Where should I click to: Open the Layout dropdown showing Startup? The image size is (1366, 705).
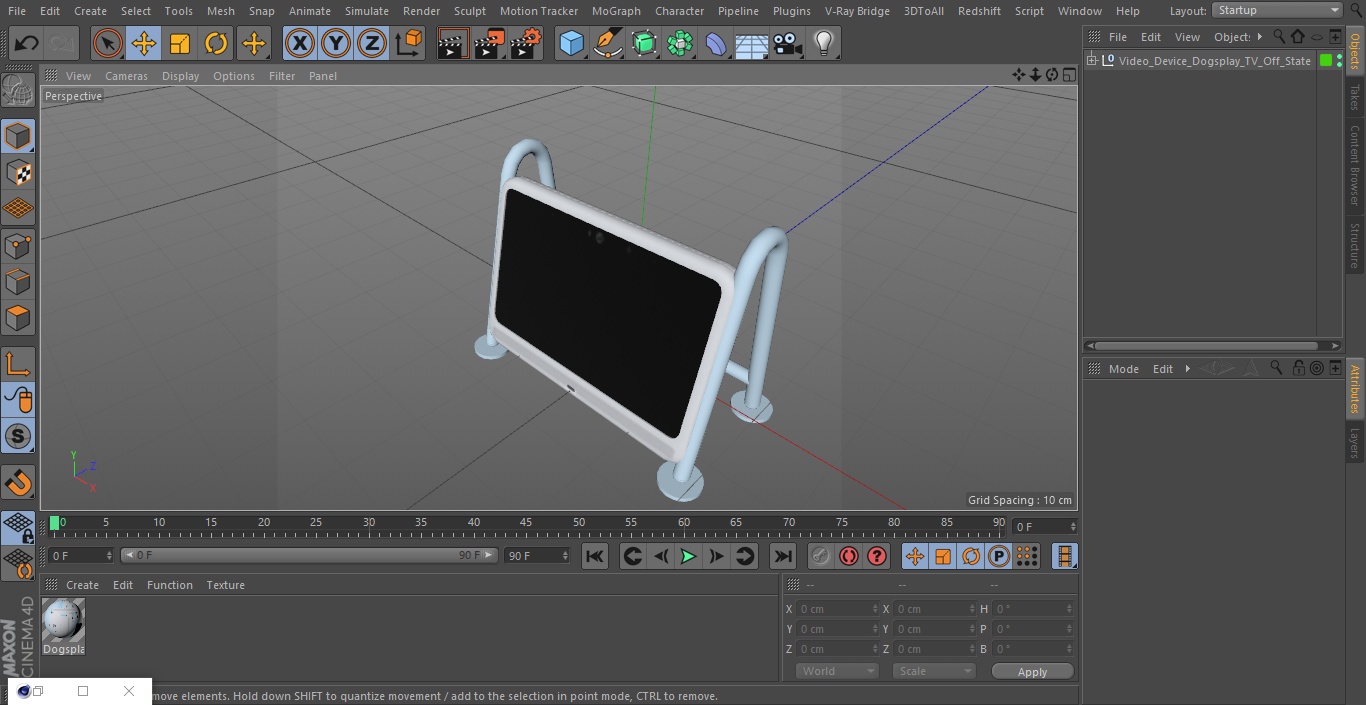[1278, 10]
